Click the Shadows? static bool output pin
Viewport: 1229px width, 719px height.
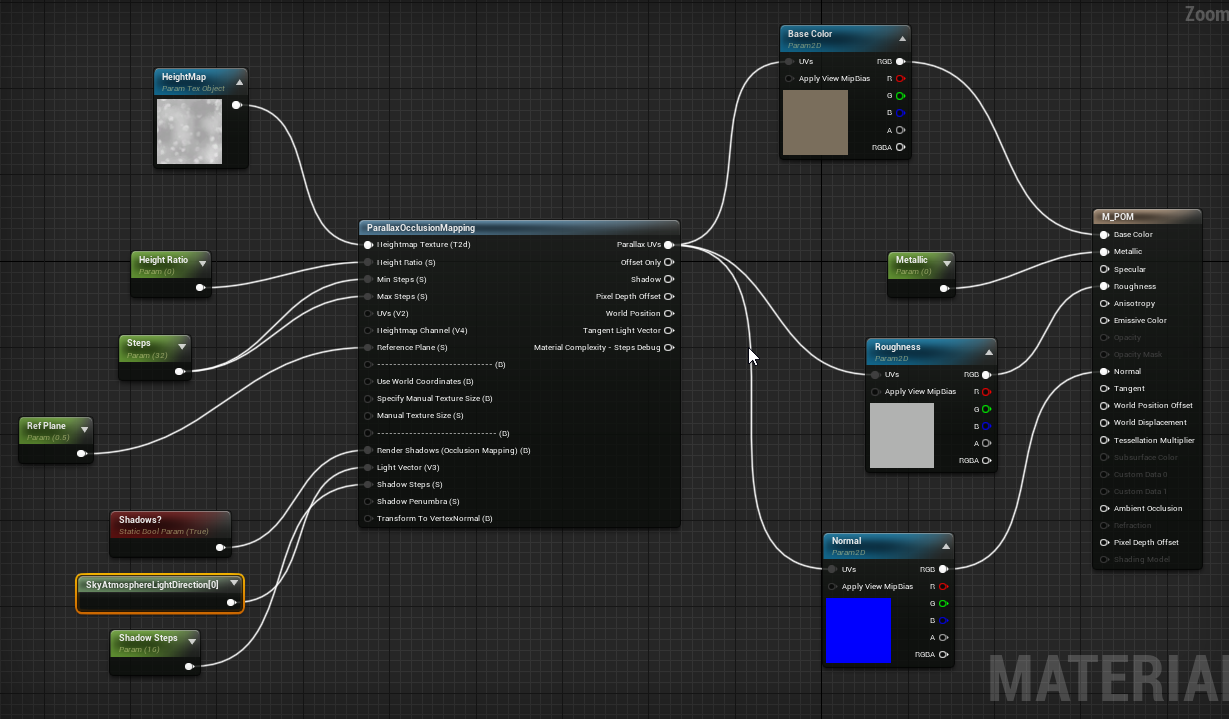(x=221, y=547)
